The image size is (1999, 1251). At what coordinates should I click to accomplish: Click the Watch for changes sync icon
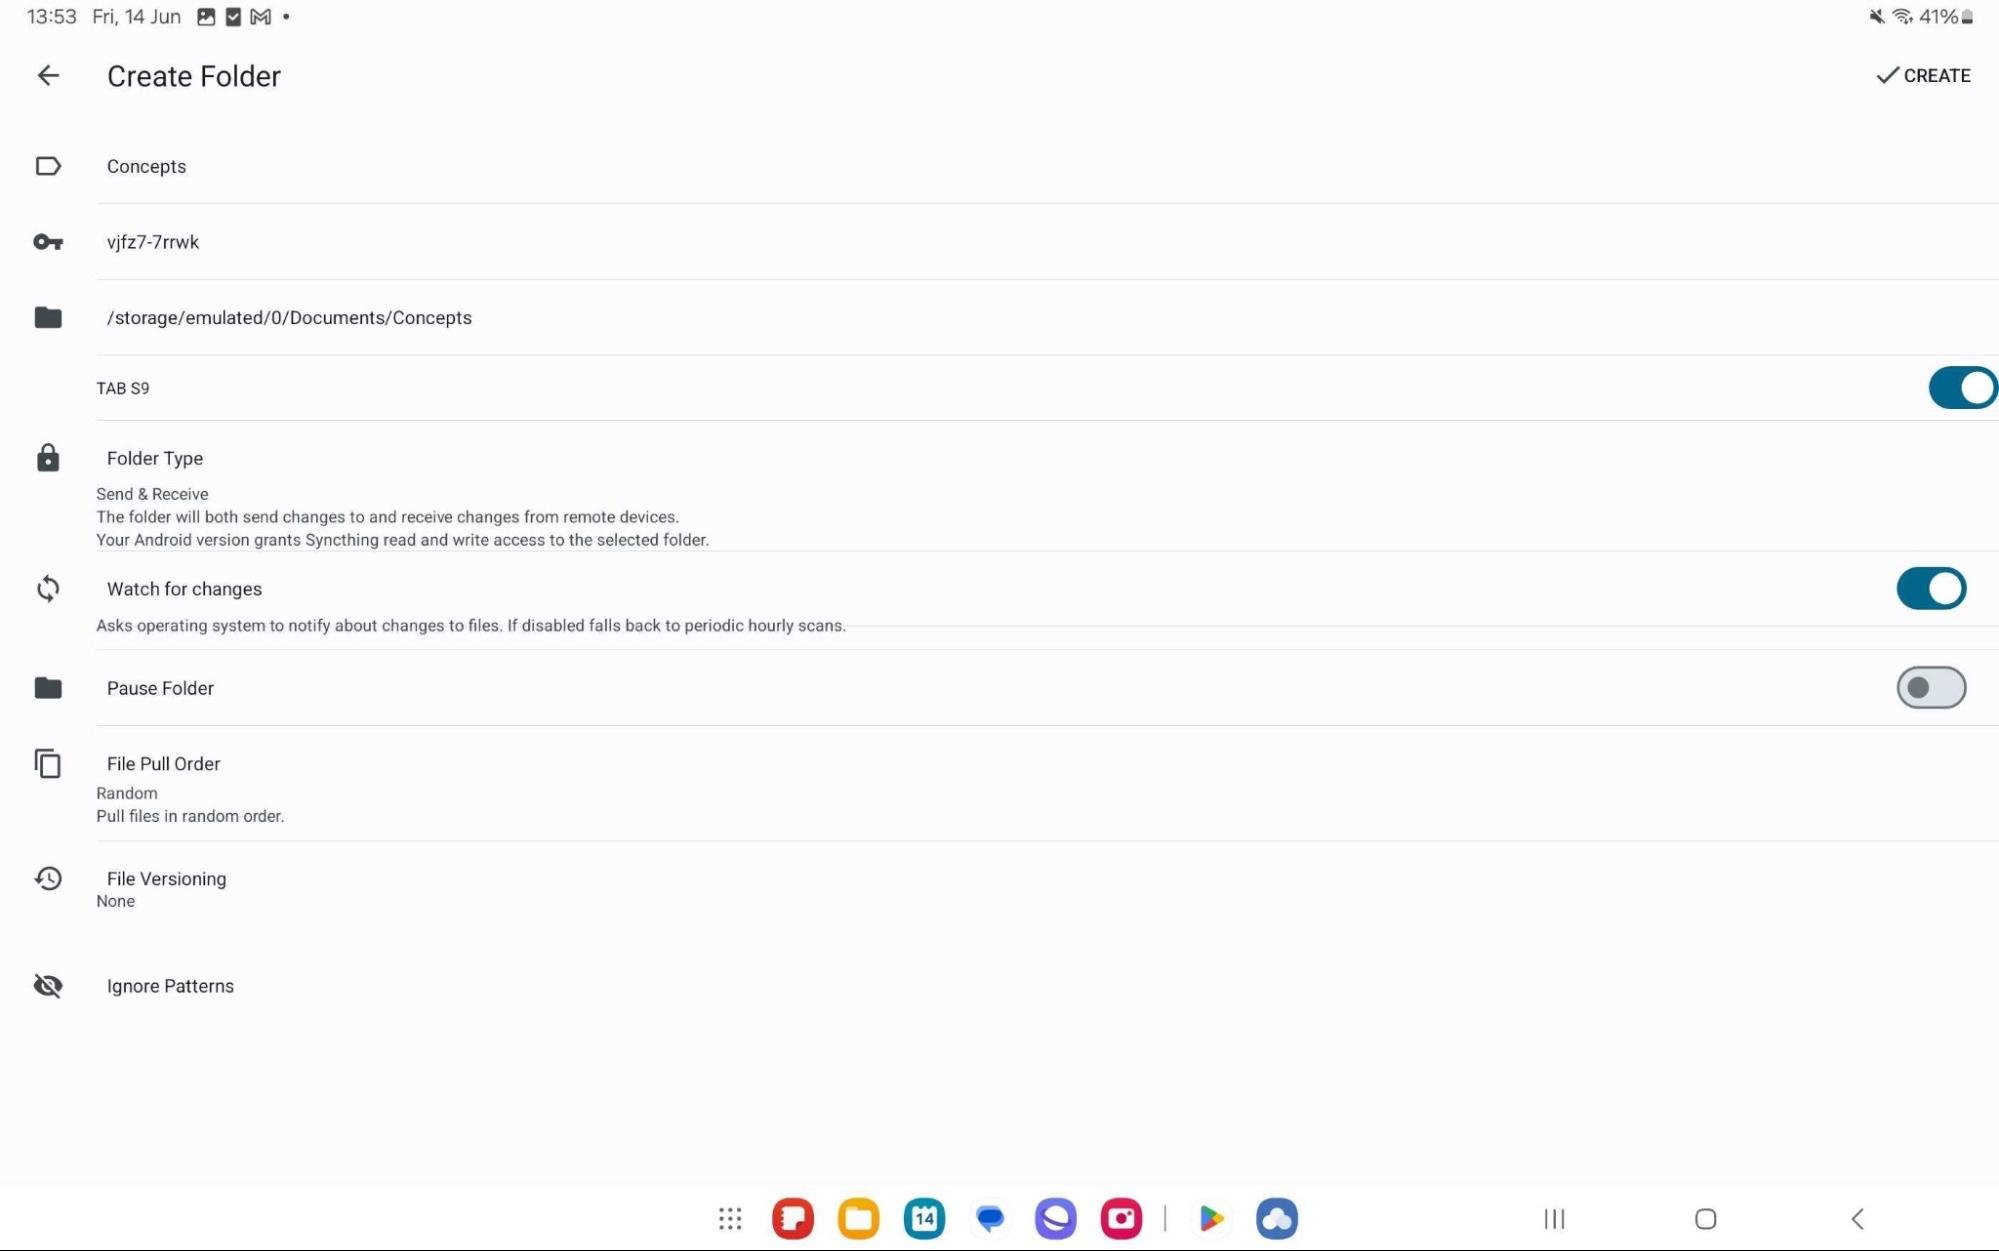[48, 589]
